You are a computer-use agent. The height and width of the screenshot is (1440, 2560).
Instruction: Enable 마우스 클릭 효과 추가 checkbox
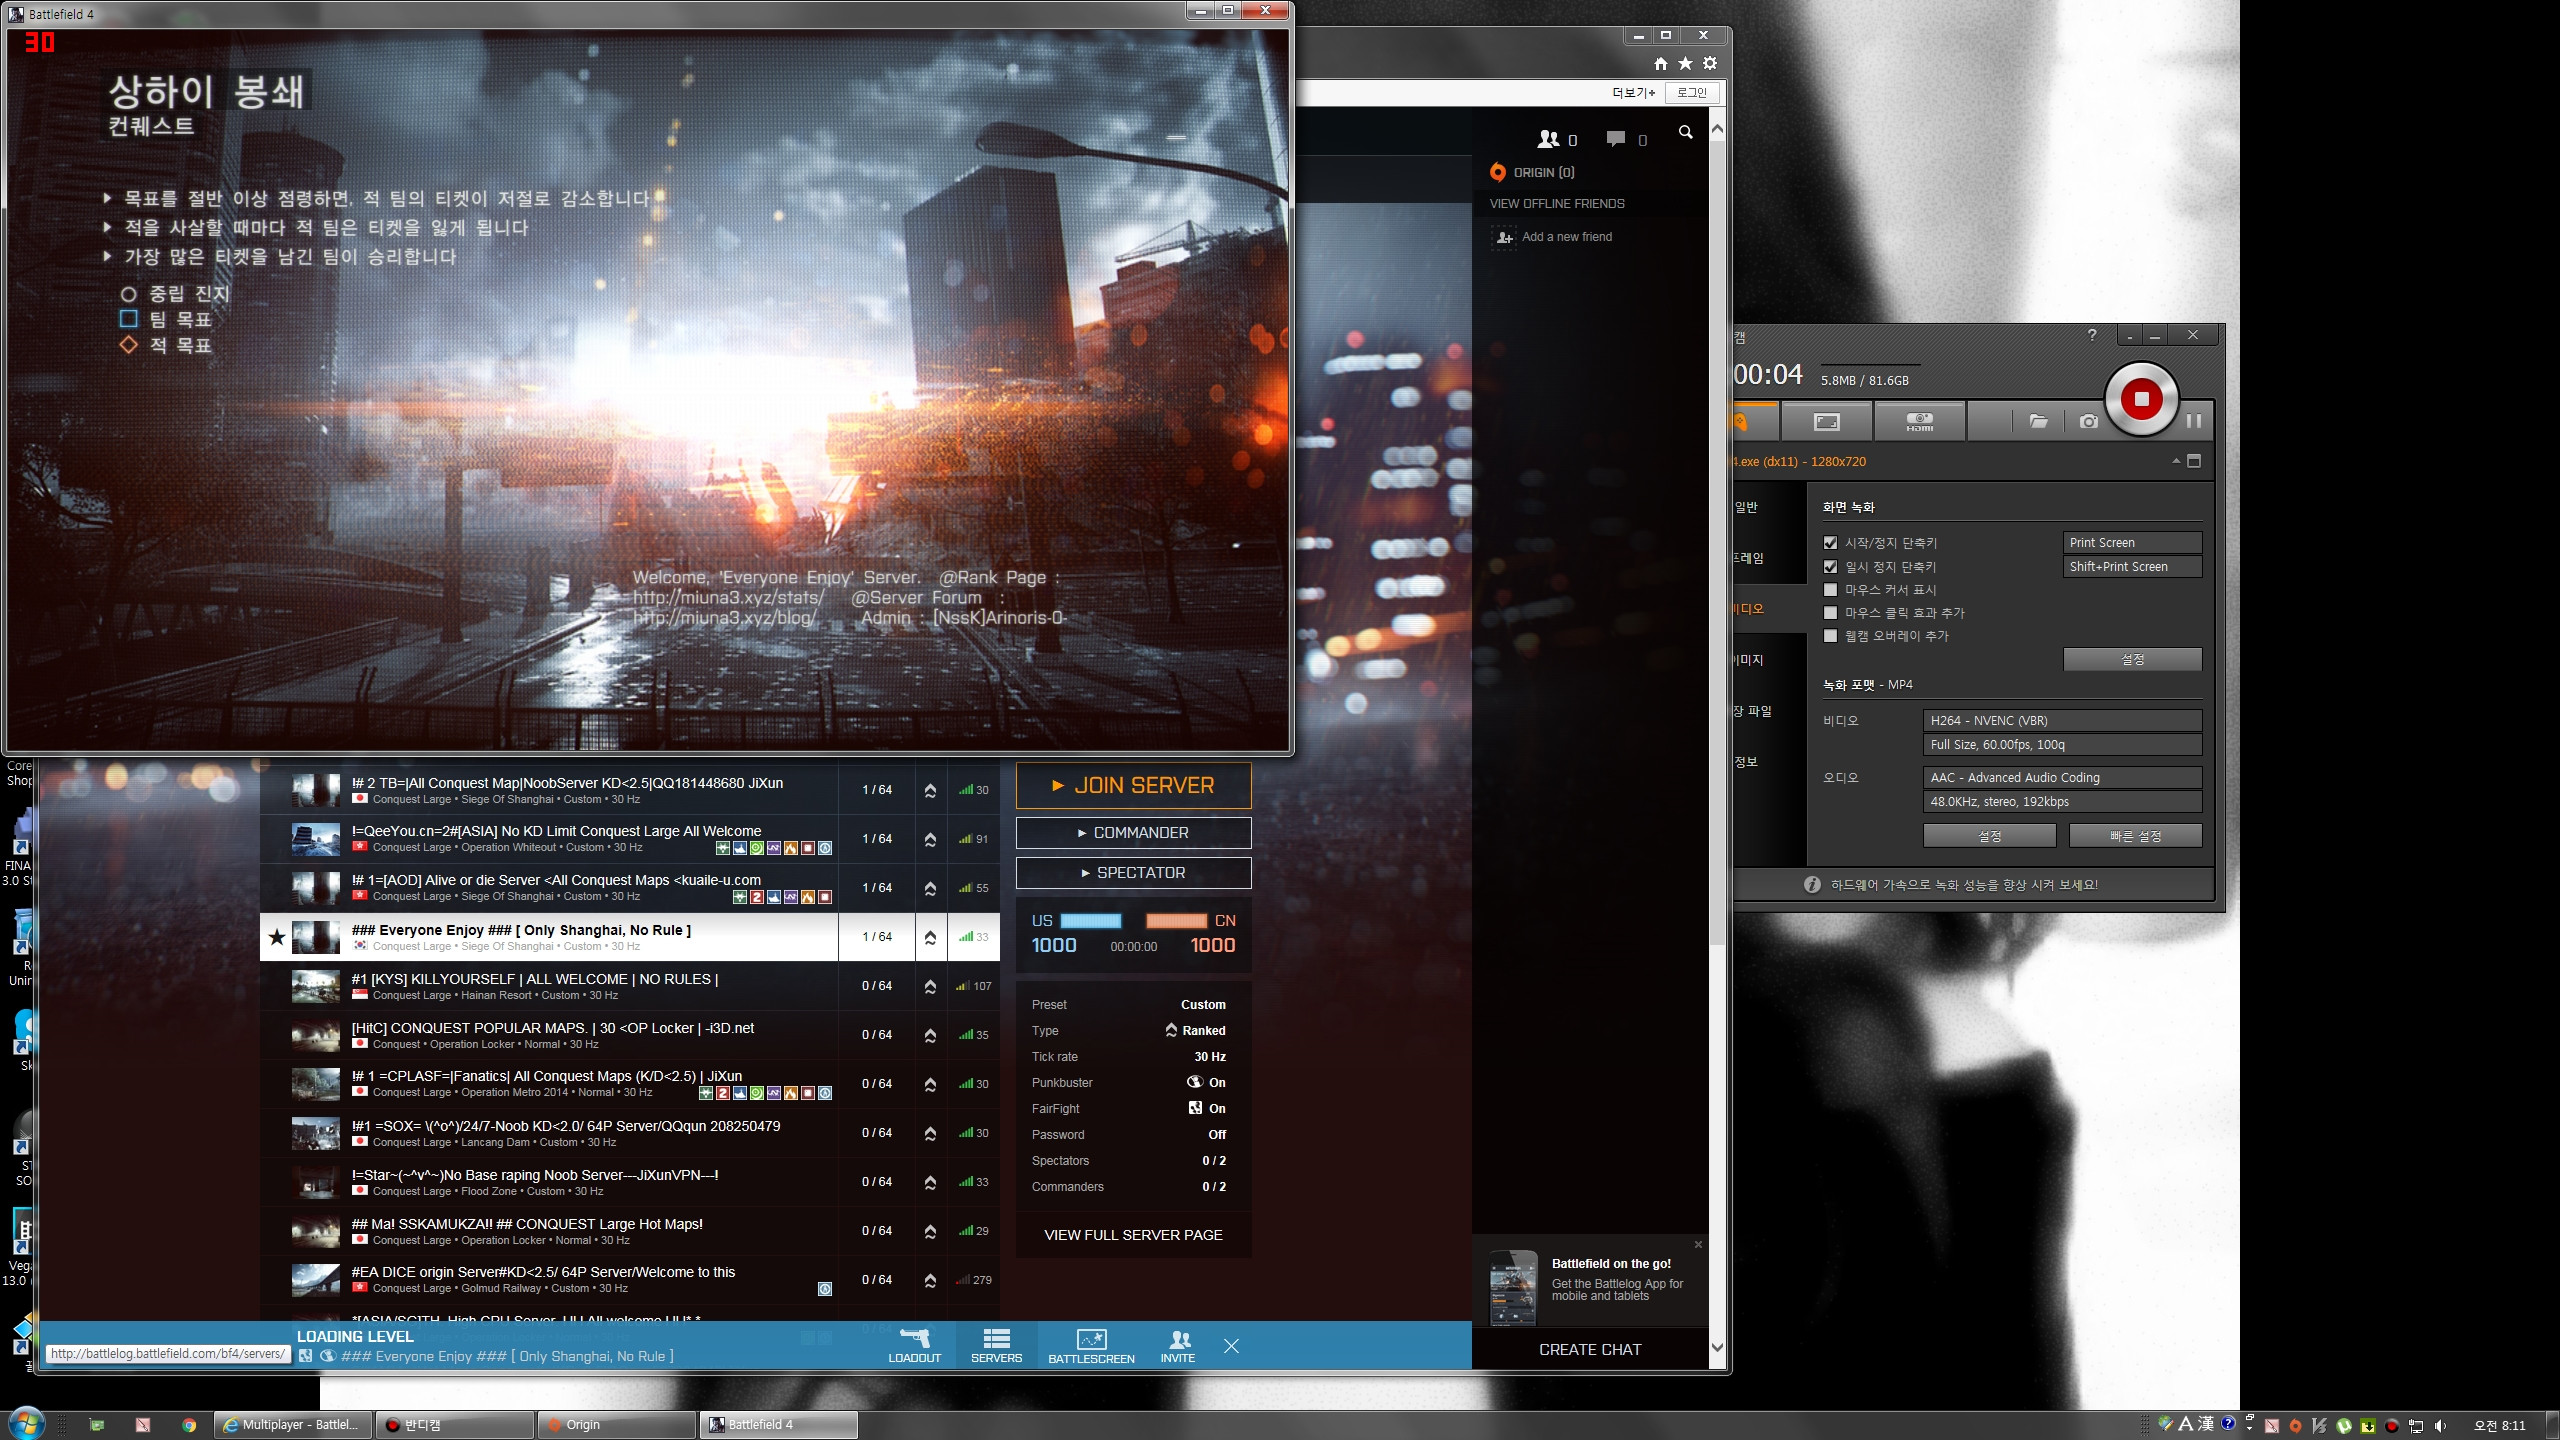coord(1830,613)
